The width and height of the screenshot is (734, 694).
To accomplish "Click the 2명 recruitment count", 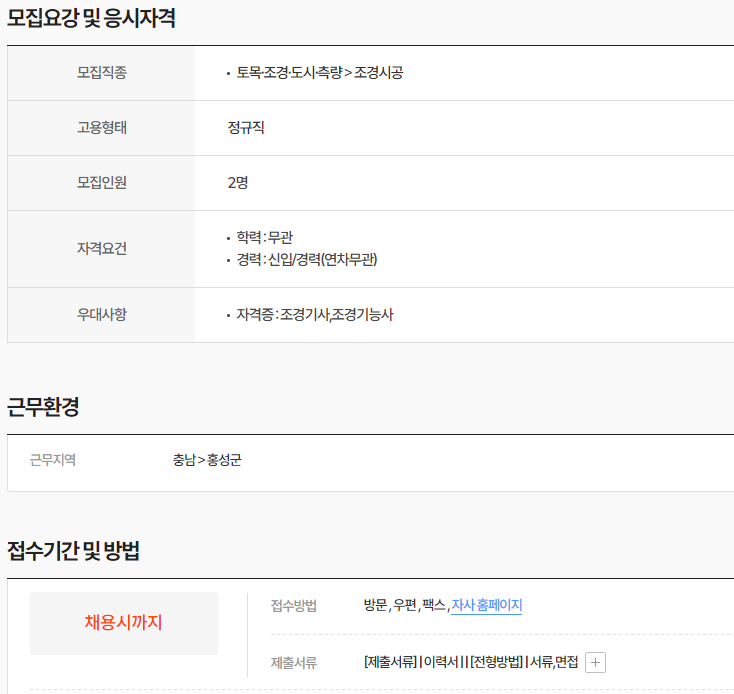I will pos(238,183).
